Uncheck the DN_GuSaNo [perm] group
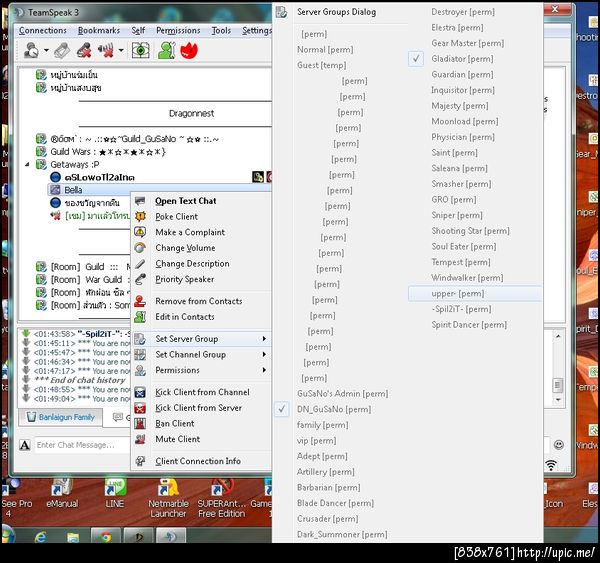Image resolution: width=600 pixels, height=563 pixels. coord(334,410)
